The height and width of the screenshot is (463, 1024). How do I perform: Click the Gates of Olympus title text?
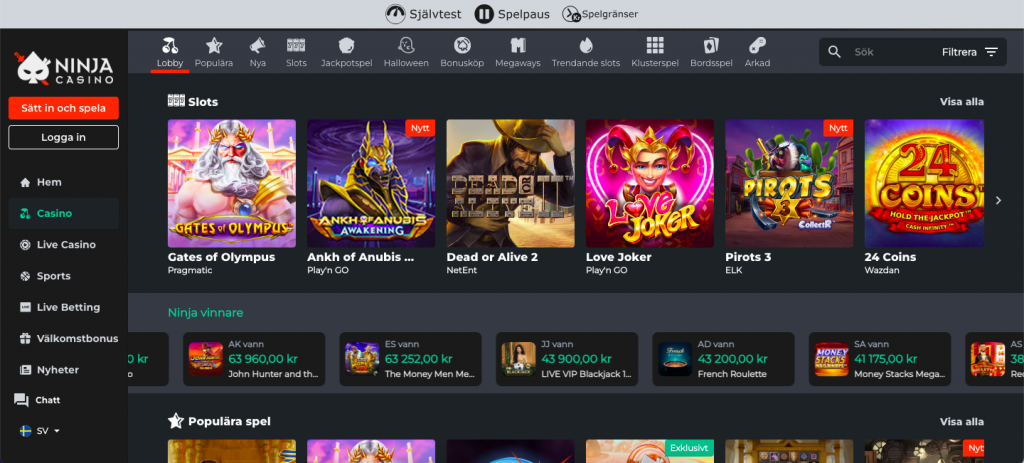(221, 257)
